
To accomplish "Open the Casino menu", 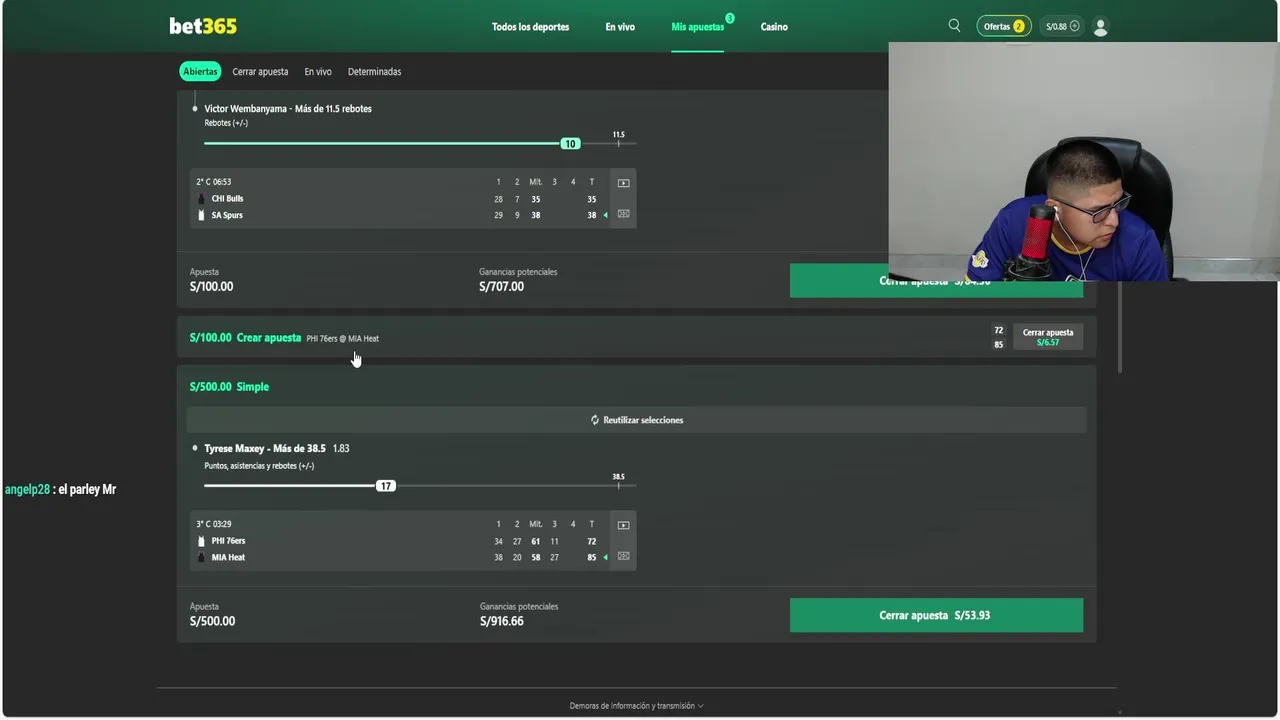I will 774,27.
